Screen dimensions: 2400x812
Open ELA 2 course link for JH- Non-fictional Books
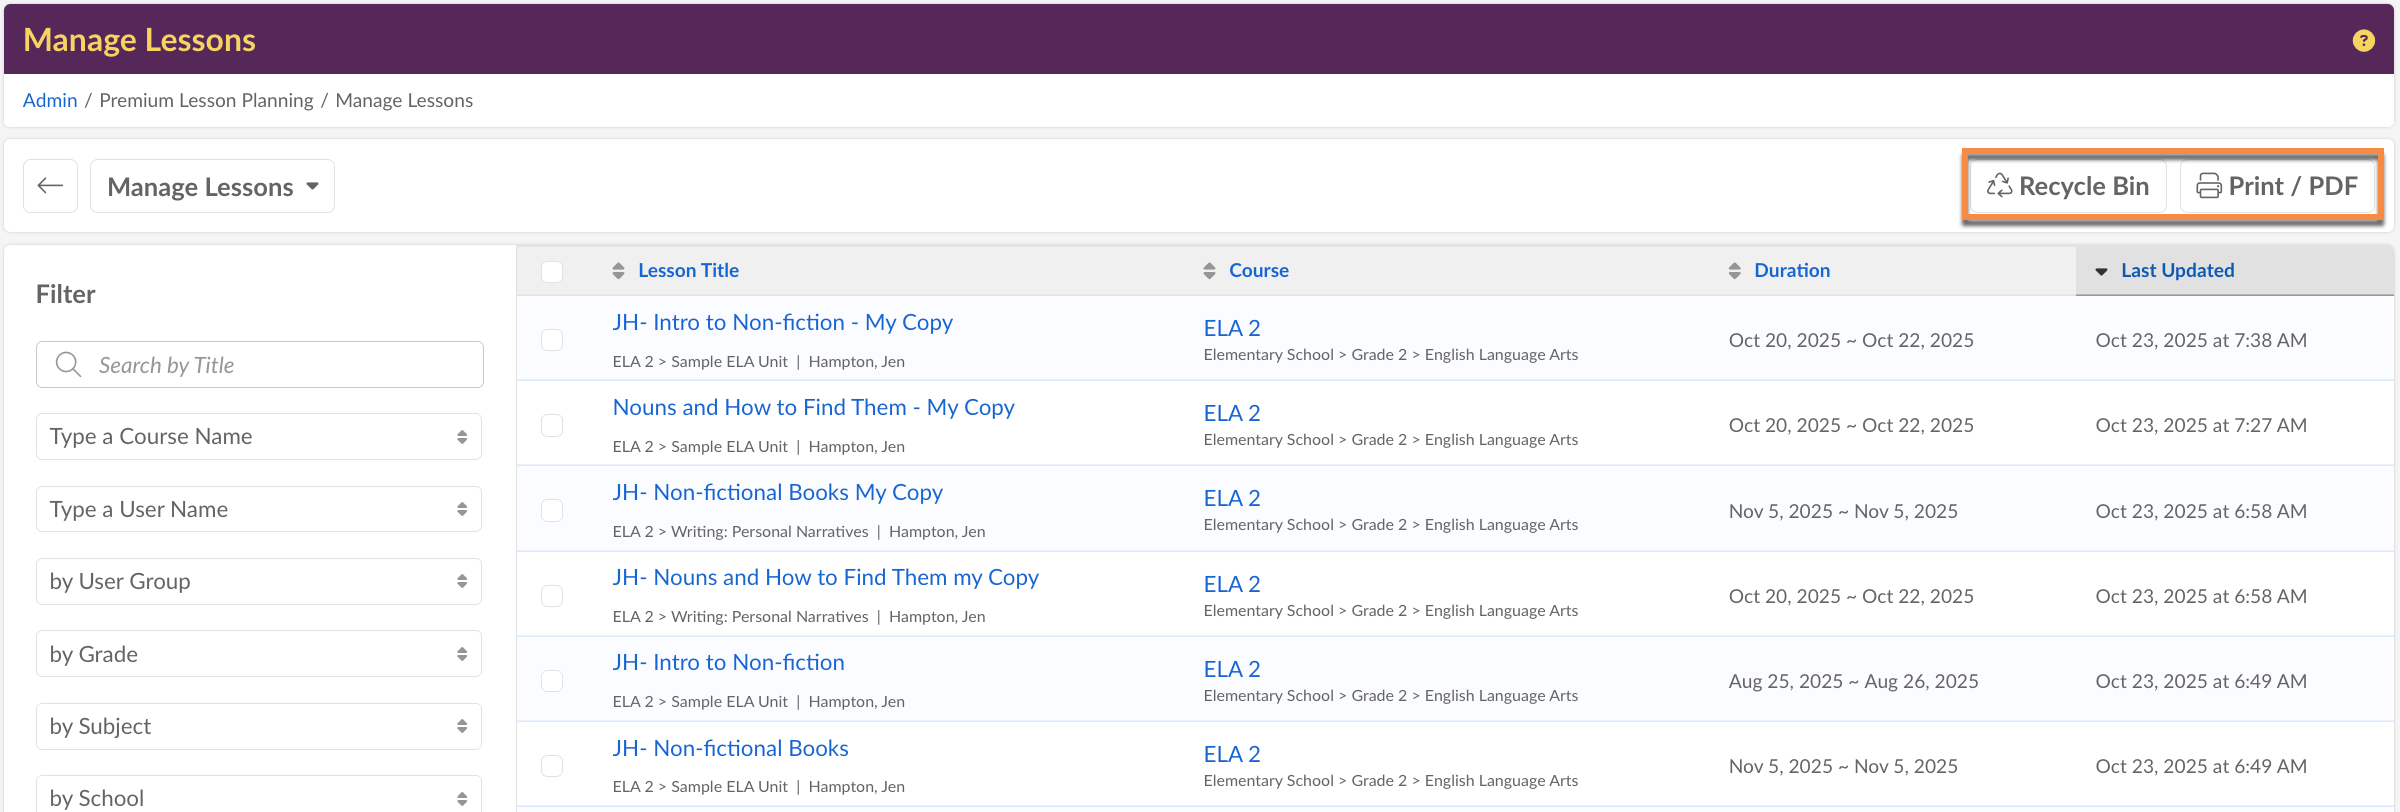point(1231,754)
